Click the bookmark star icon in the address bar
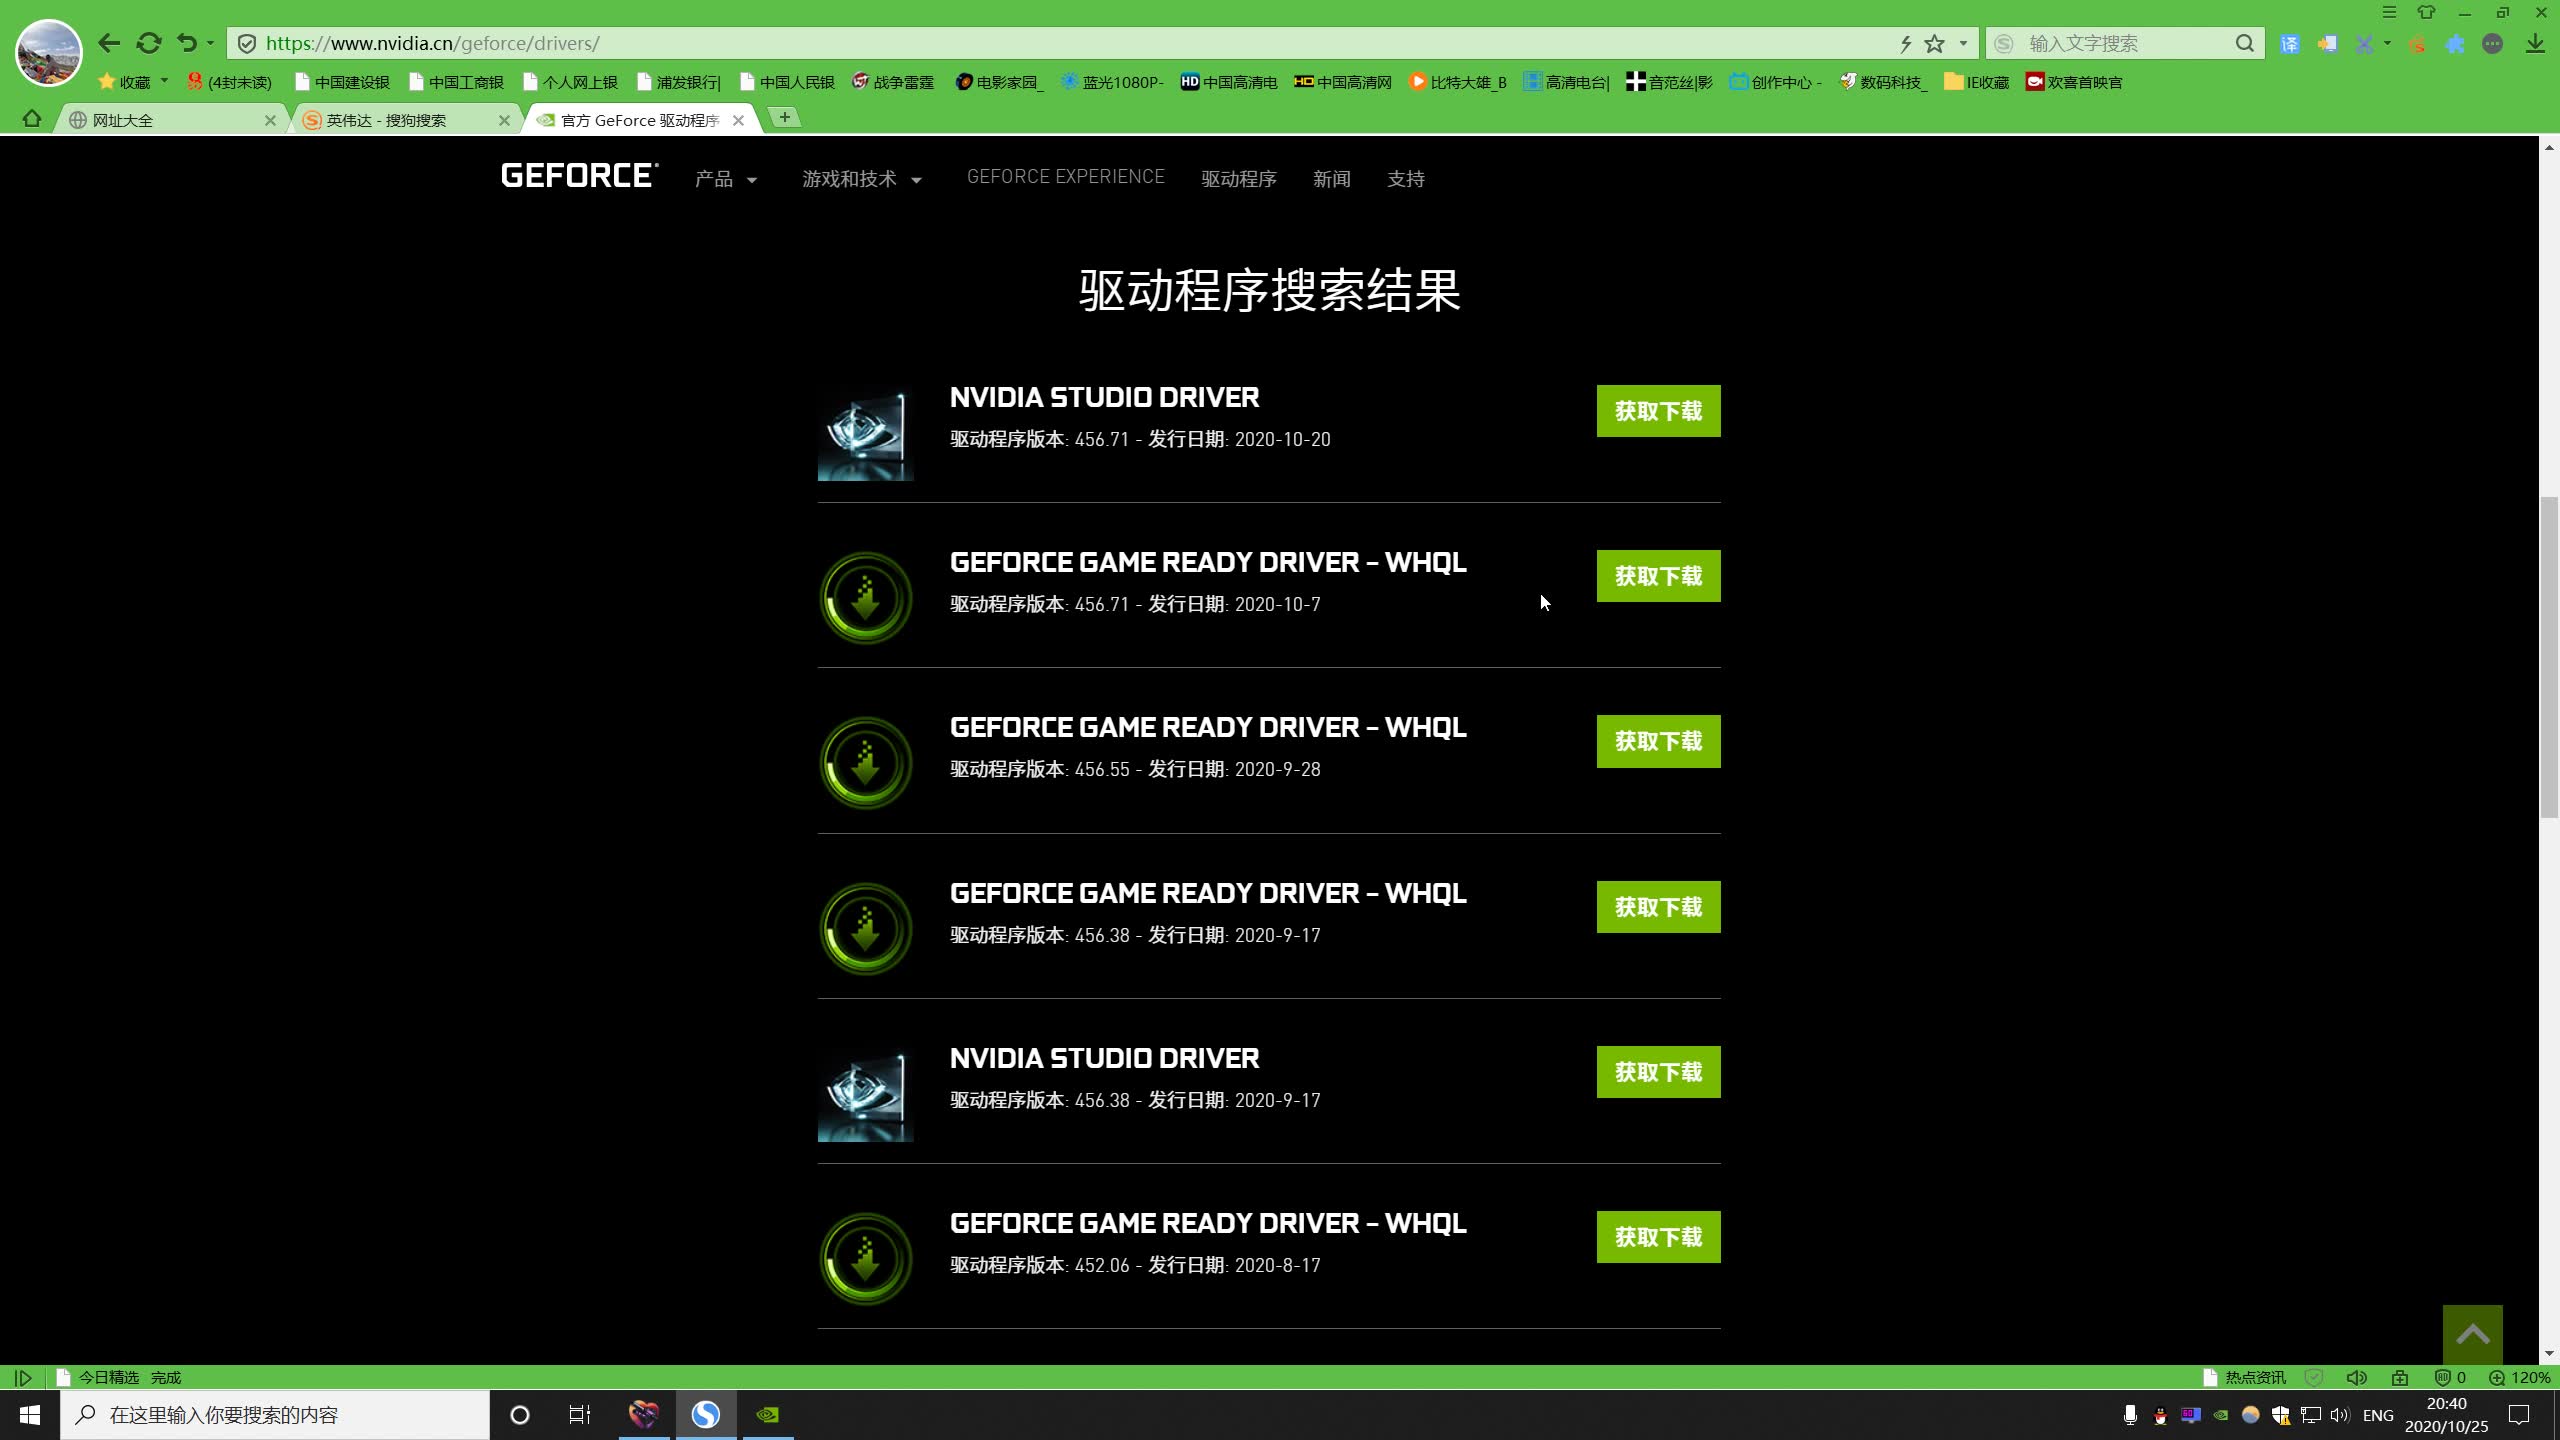Viewport: 2560px width, 1440px height. pyautogui.click(x=1935, y=43)
